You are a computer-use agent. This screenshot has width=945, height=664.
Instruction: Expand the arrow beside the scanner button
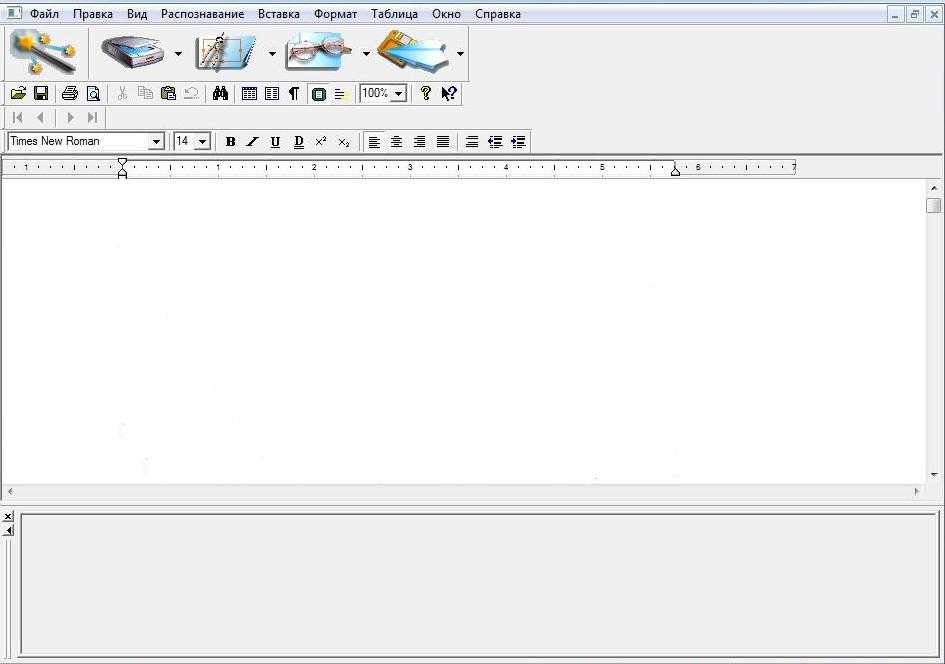178,53
